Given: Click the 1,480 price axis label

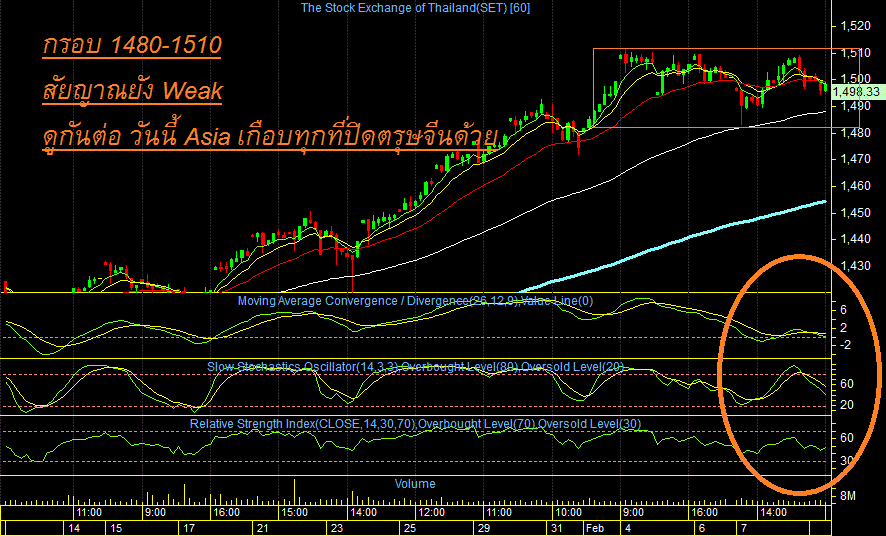Looking at the screenshot, I should (x=855, y=133).
